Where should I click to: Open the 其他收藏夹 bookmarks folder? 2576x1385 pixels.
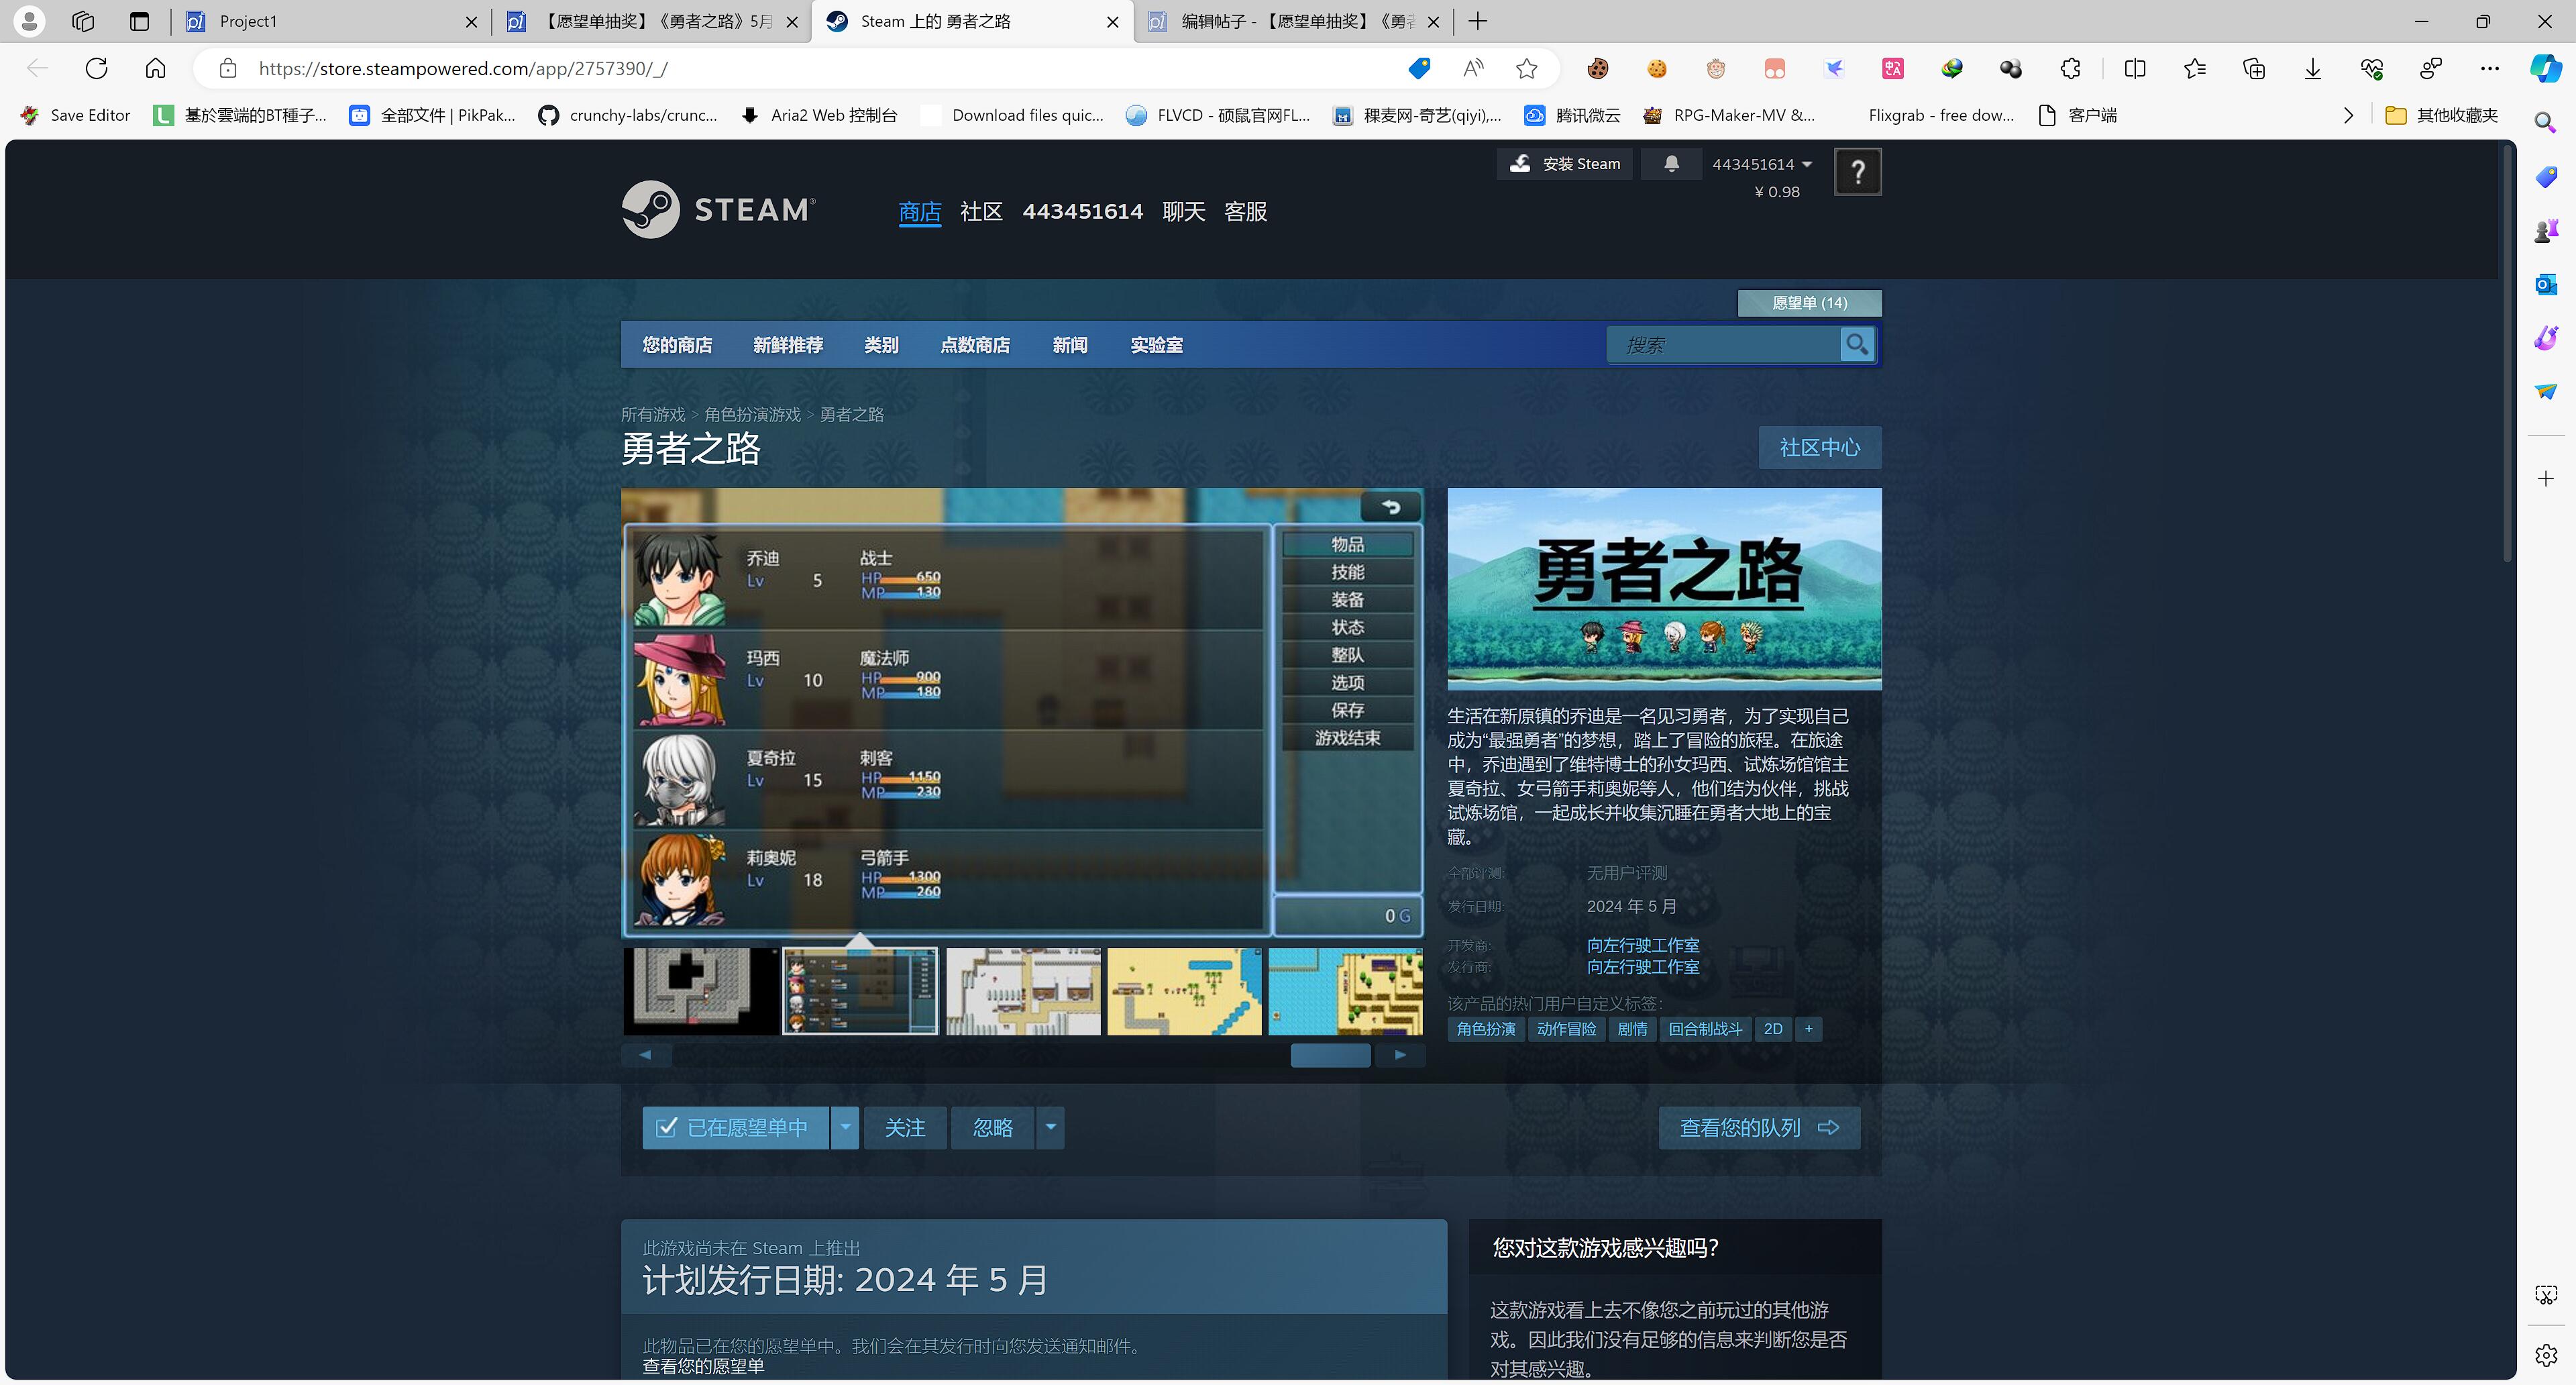pyautogui.click(x=2441, y=115)
